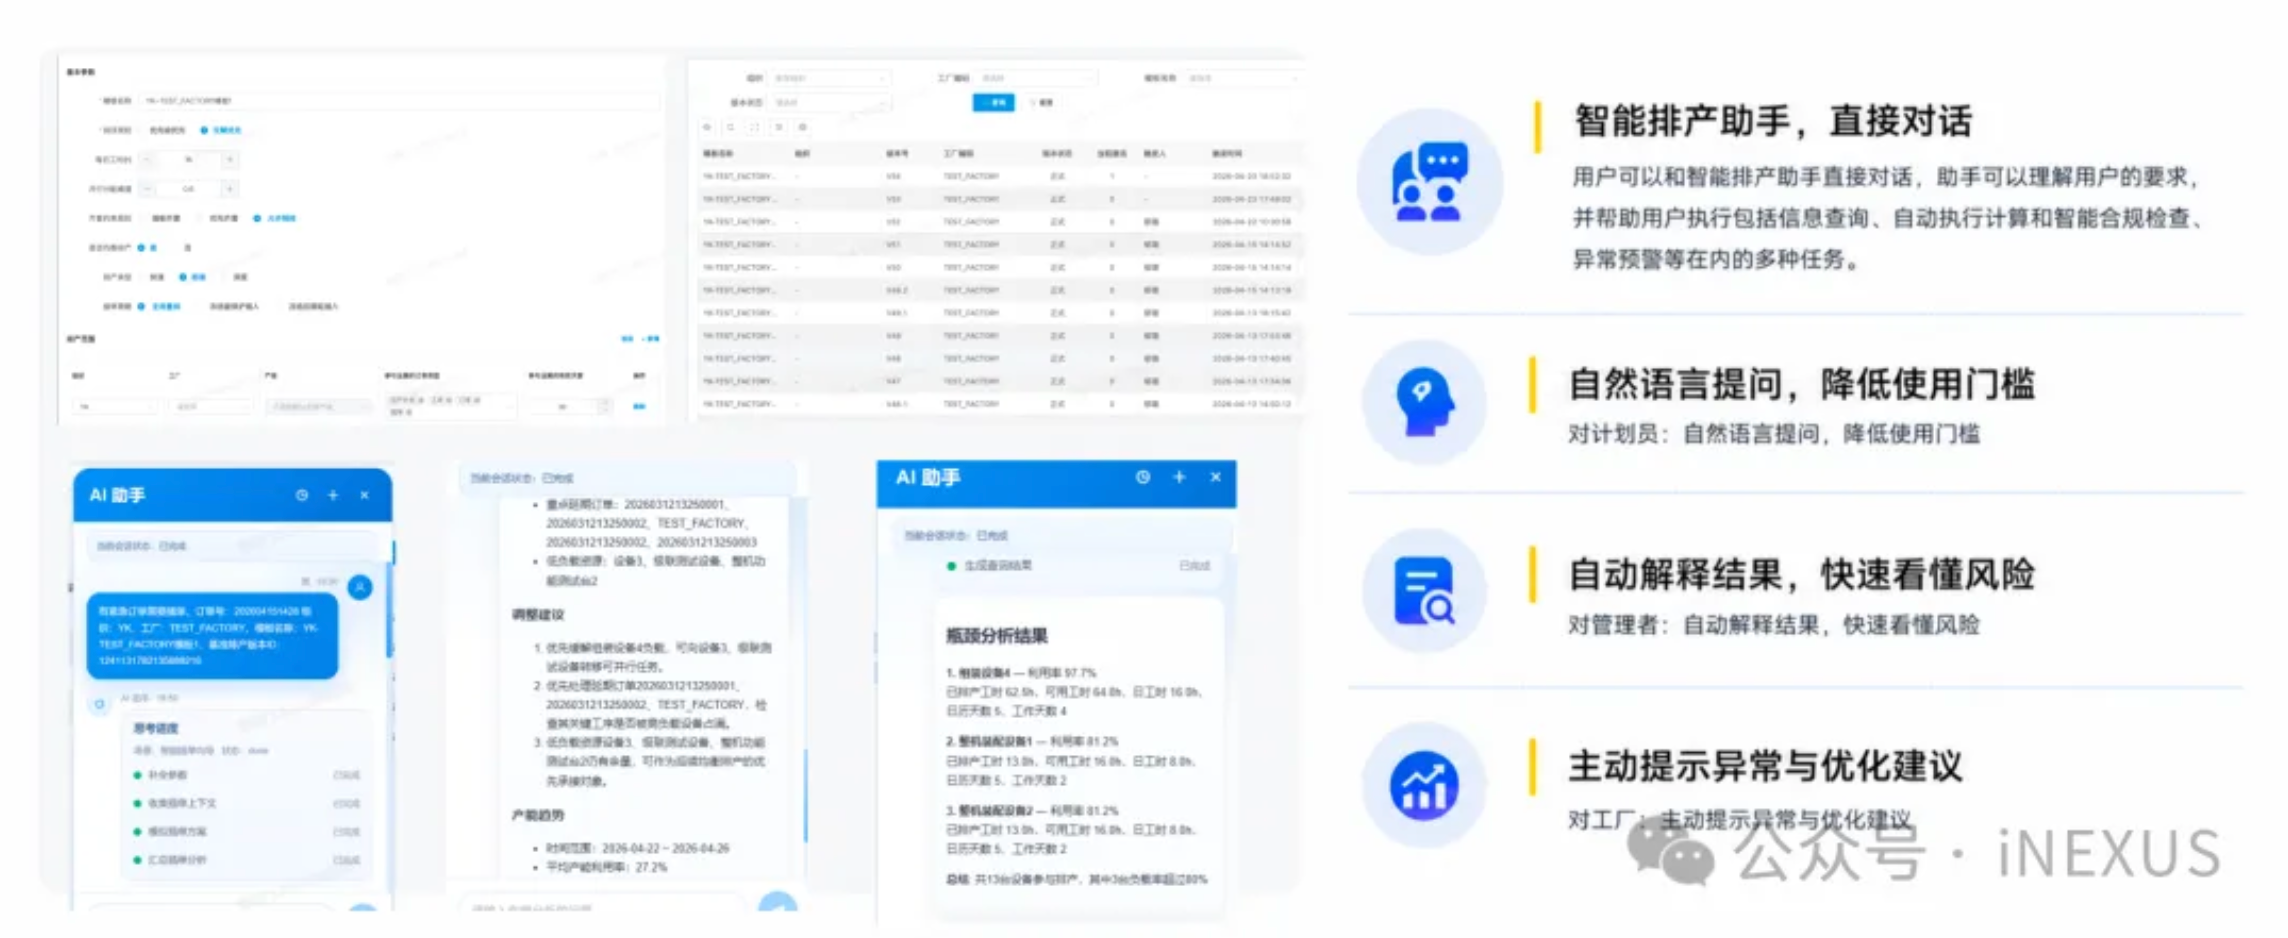The image size is (2288, 938).
Task: Click minus on the stepper showing 16
Action: point(147,159)
